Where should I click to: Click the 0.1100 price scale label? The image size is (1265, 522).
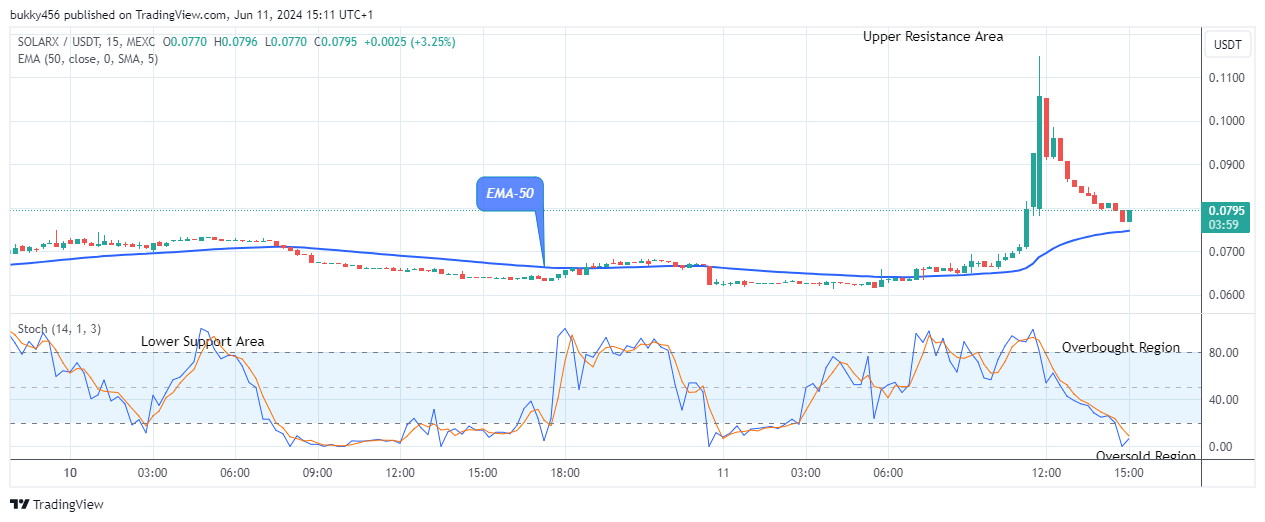coord(1226,78)
